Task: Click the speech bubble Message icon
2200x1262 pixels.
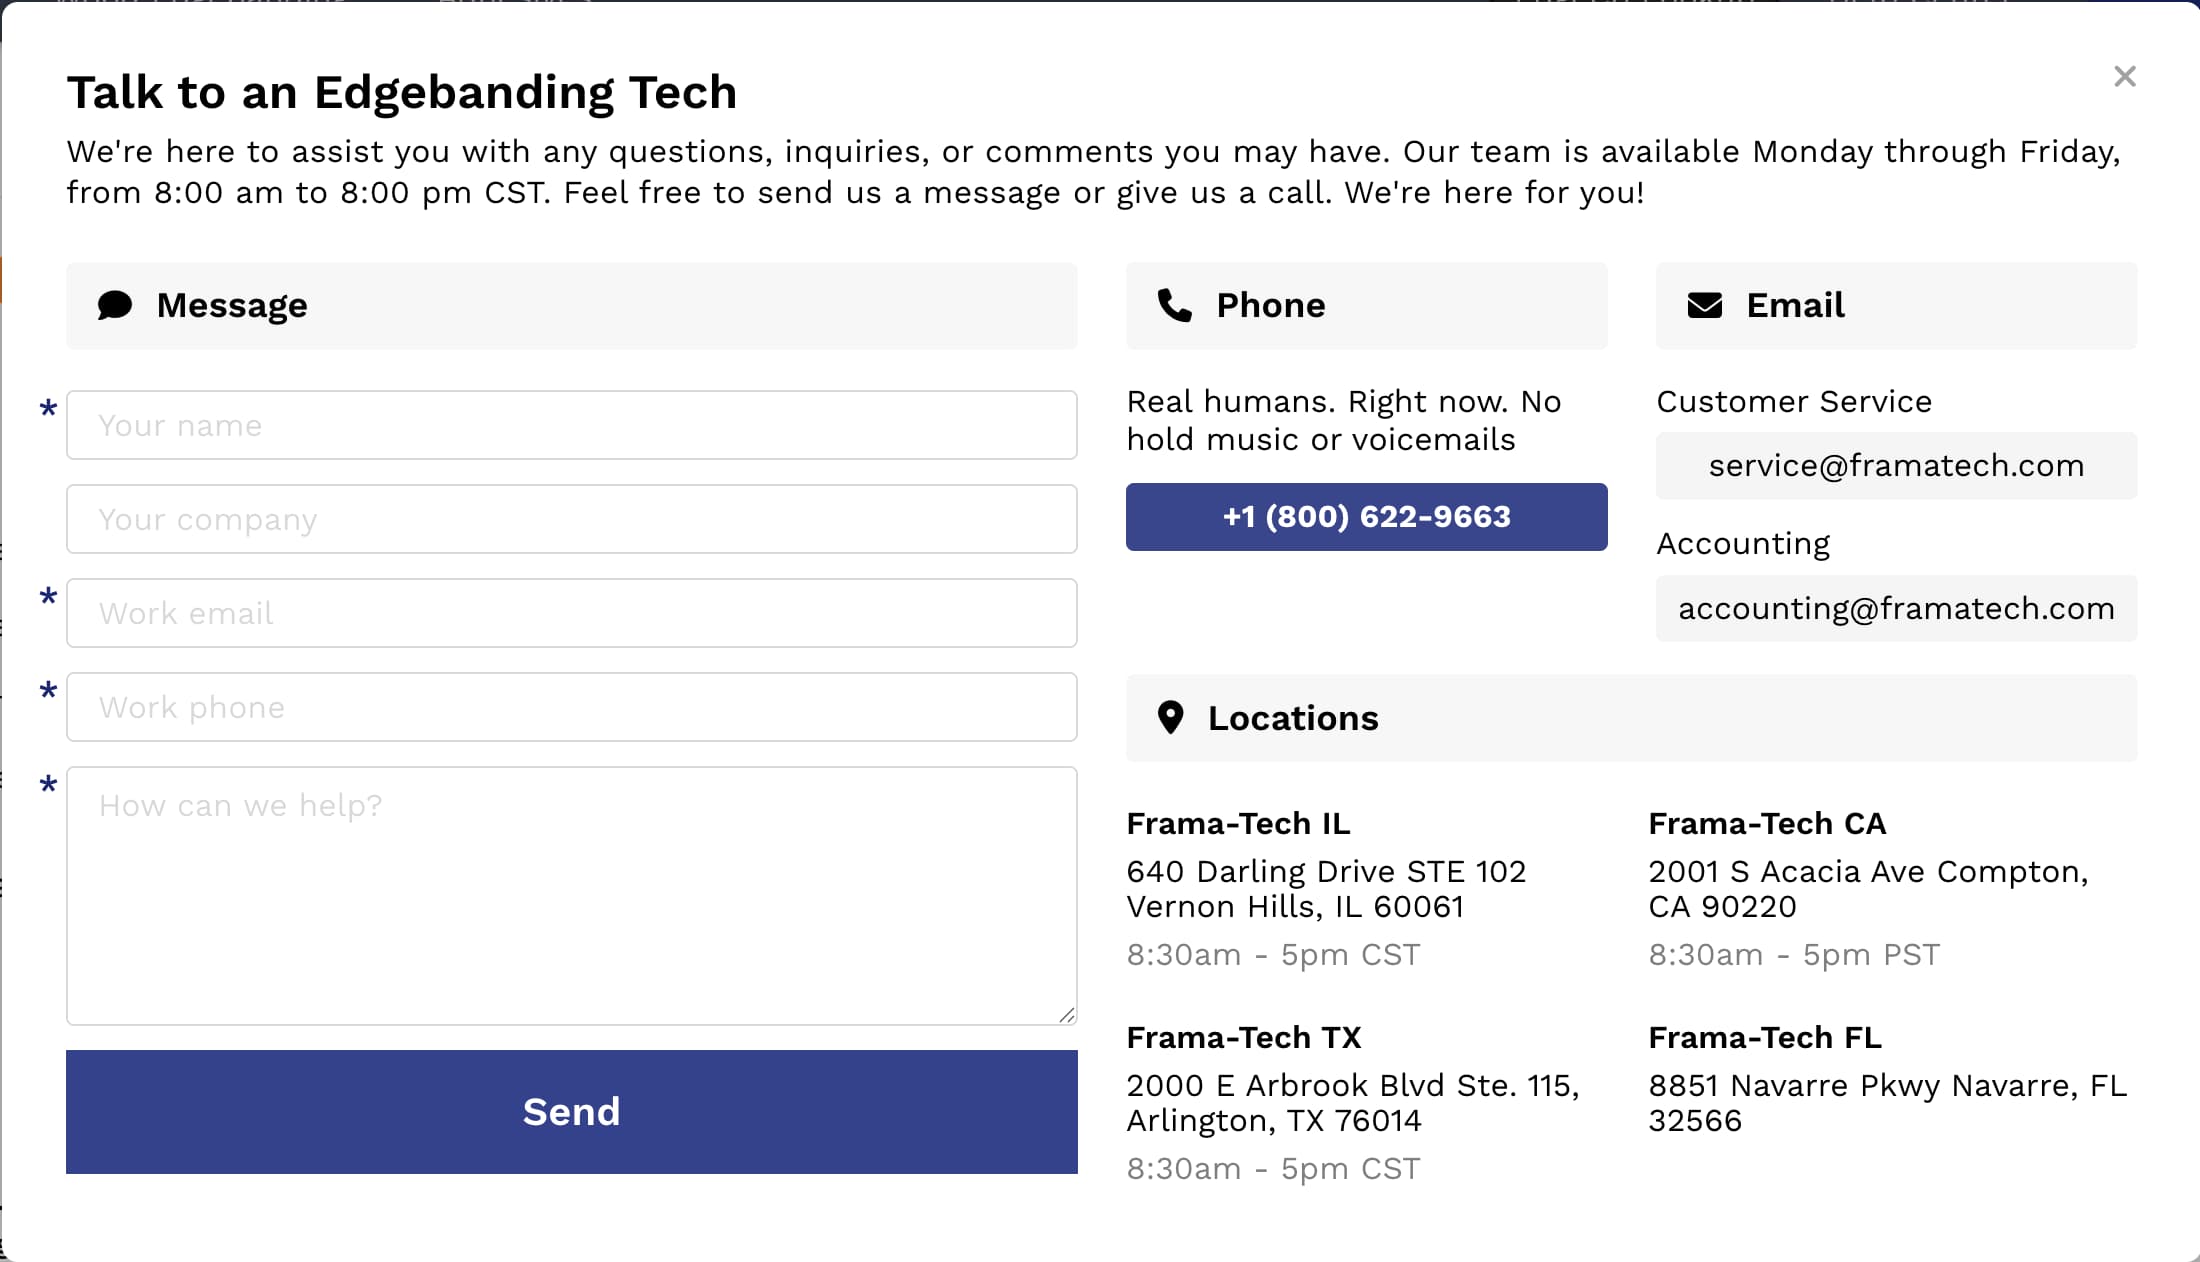Action: click(115, 305)
